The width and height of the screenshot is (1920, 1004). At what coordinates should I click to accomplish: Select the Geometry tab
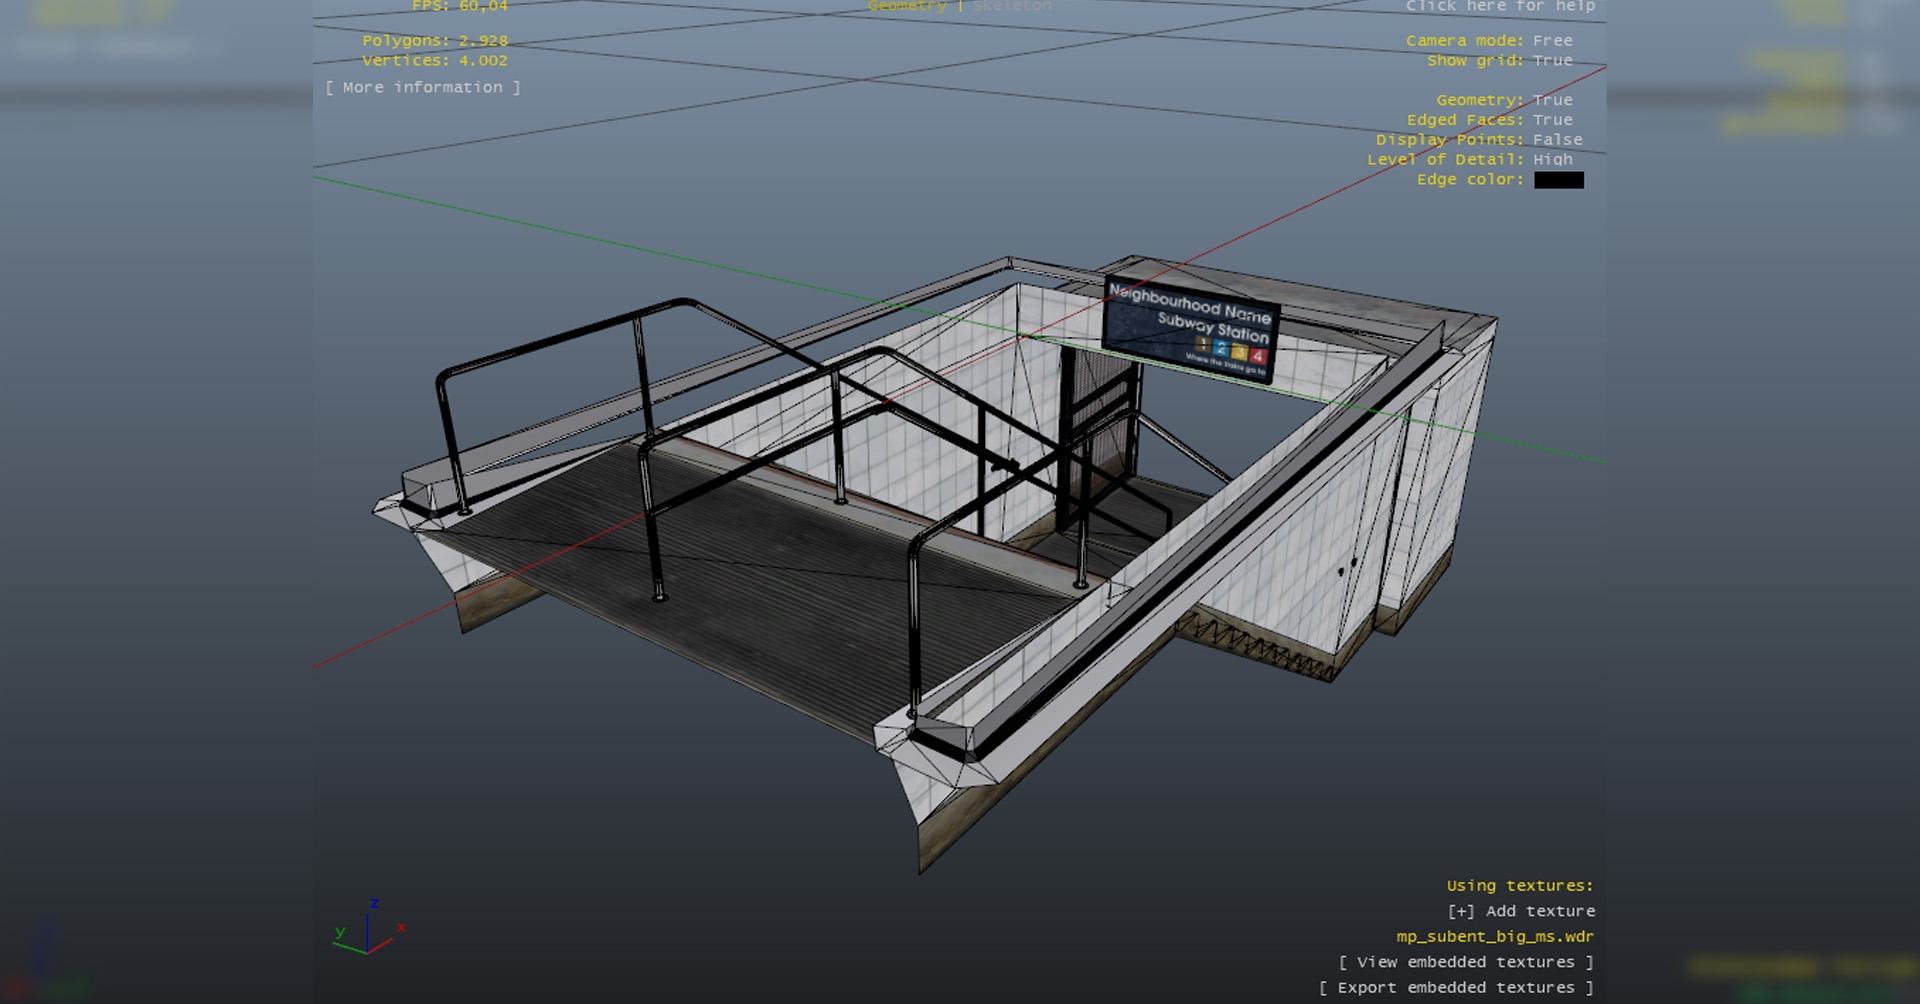(x=907, y=6)
